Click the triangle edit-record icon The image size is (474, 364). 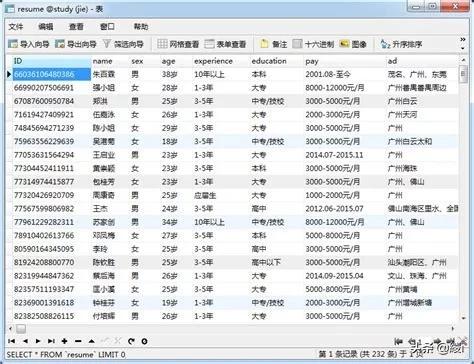point(91,341)
